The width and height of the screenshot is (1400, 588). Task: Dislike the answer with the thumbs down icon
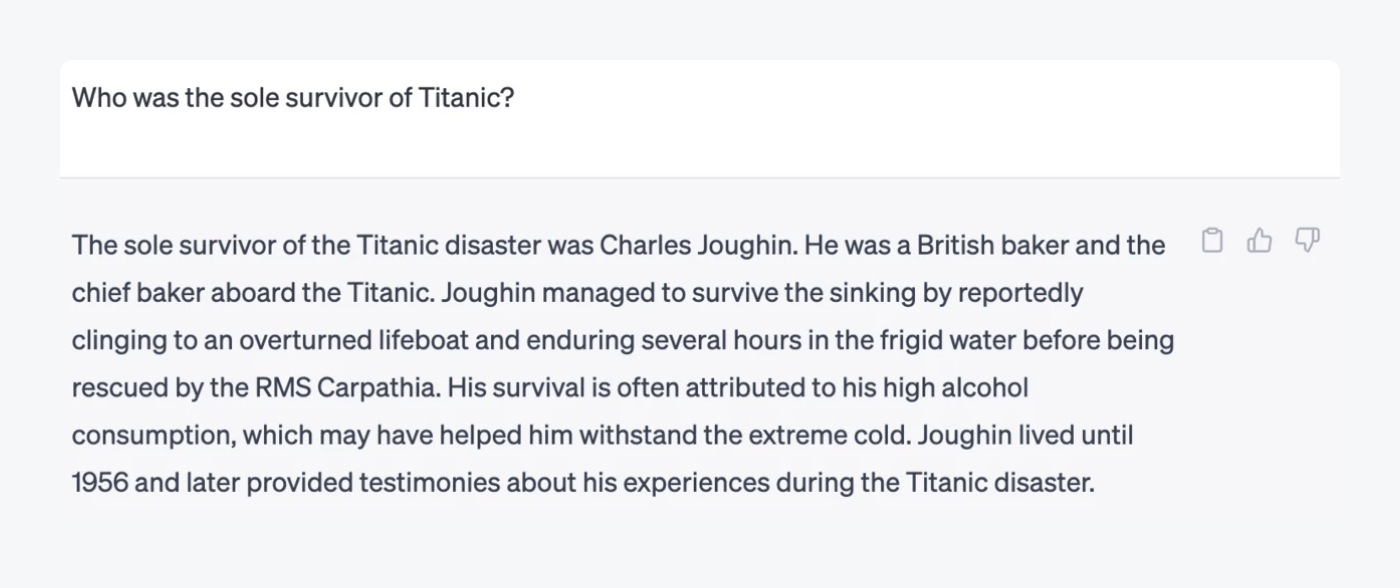pyautogui.click(x=1307, y=241)
